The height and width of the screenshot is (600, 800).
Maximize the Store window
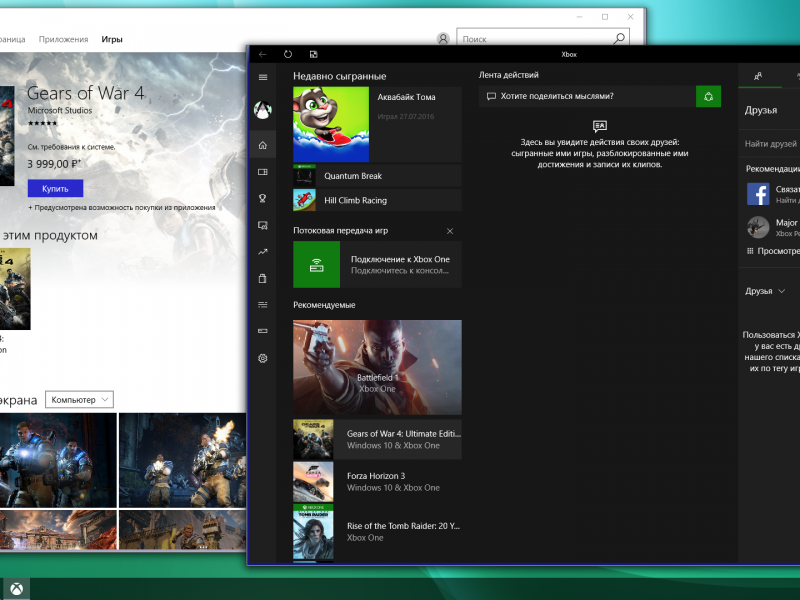(x=605, y=17)
